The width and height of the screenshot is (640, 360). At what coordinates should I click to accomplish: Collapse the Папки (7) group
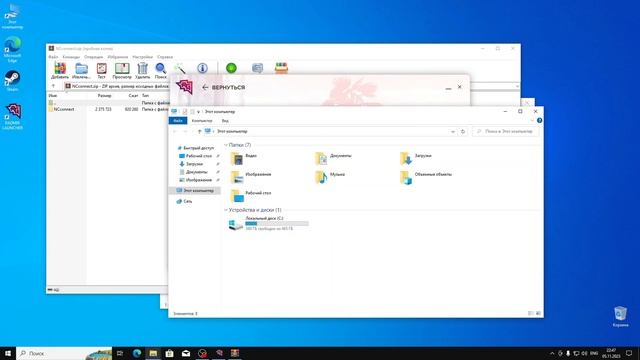(x=226, y=145)
